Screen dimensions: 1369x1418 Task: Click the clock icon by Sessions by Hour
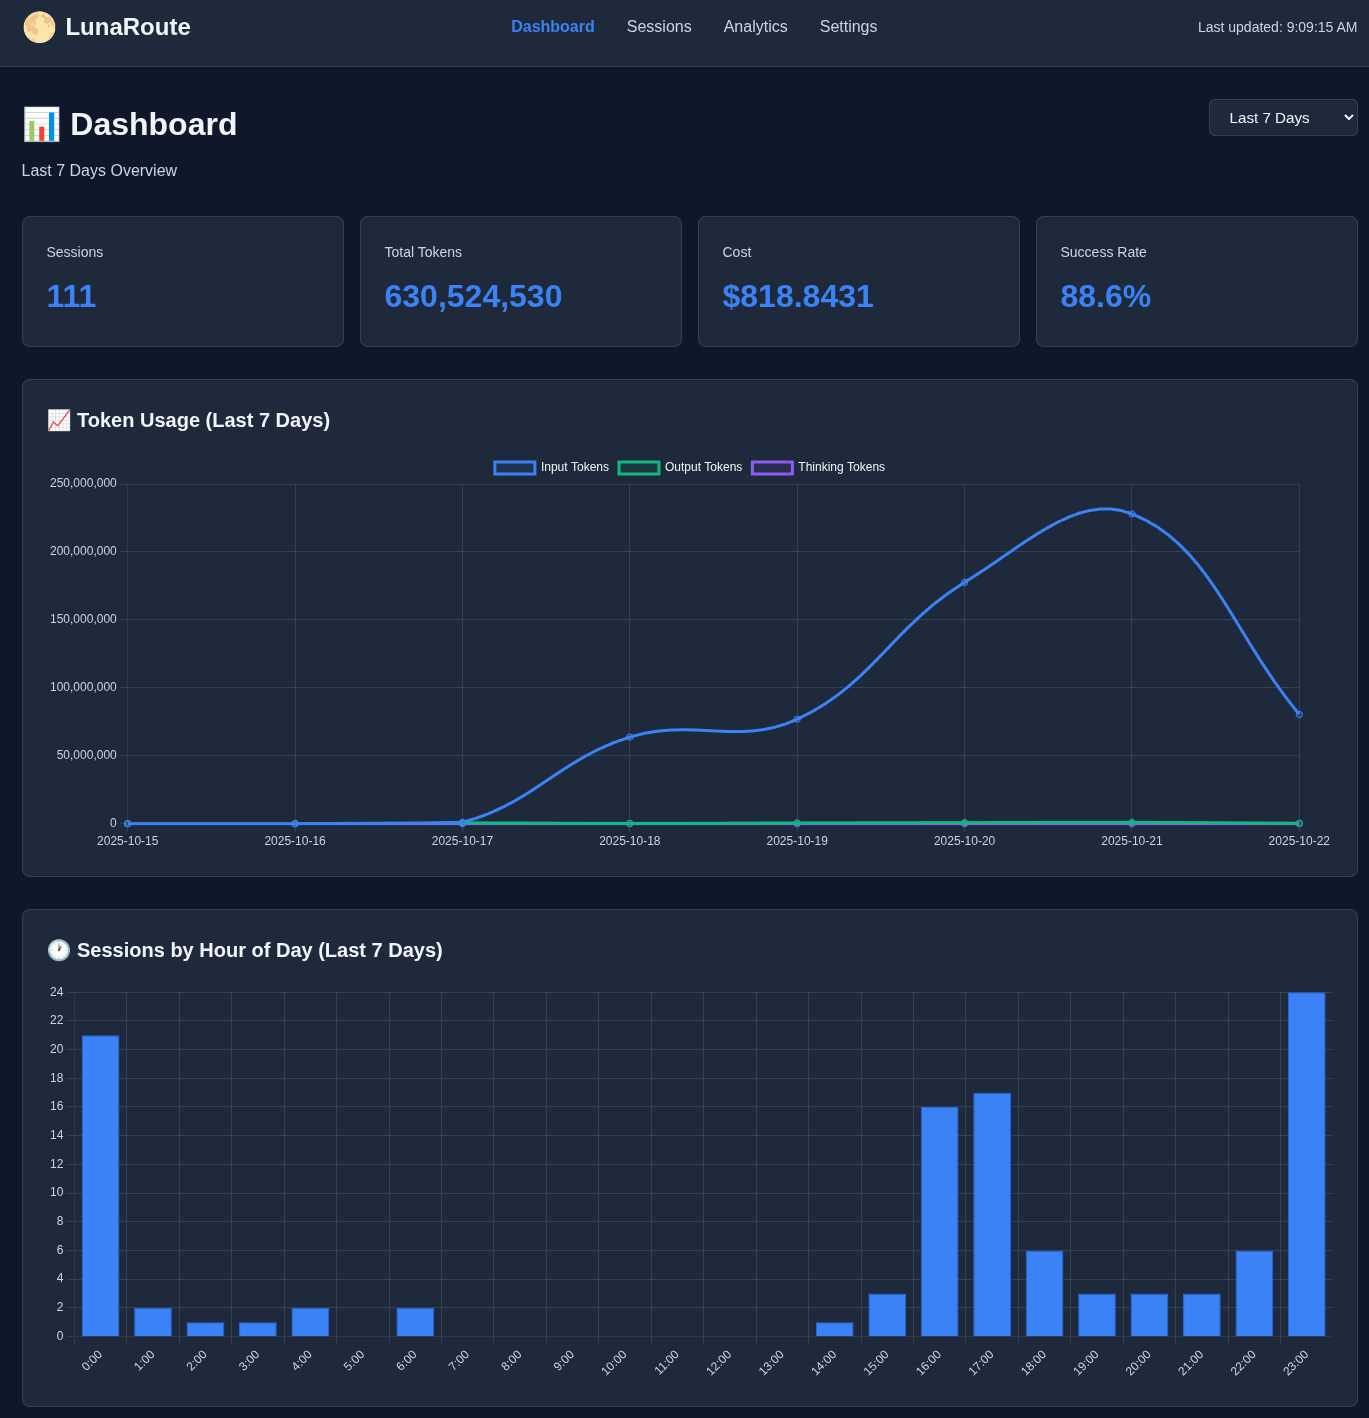click(59, 951)
